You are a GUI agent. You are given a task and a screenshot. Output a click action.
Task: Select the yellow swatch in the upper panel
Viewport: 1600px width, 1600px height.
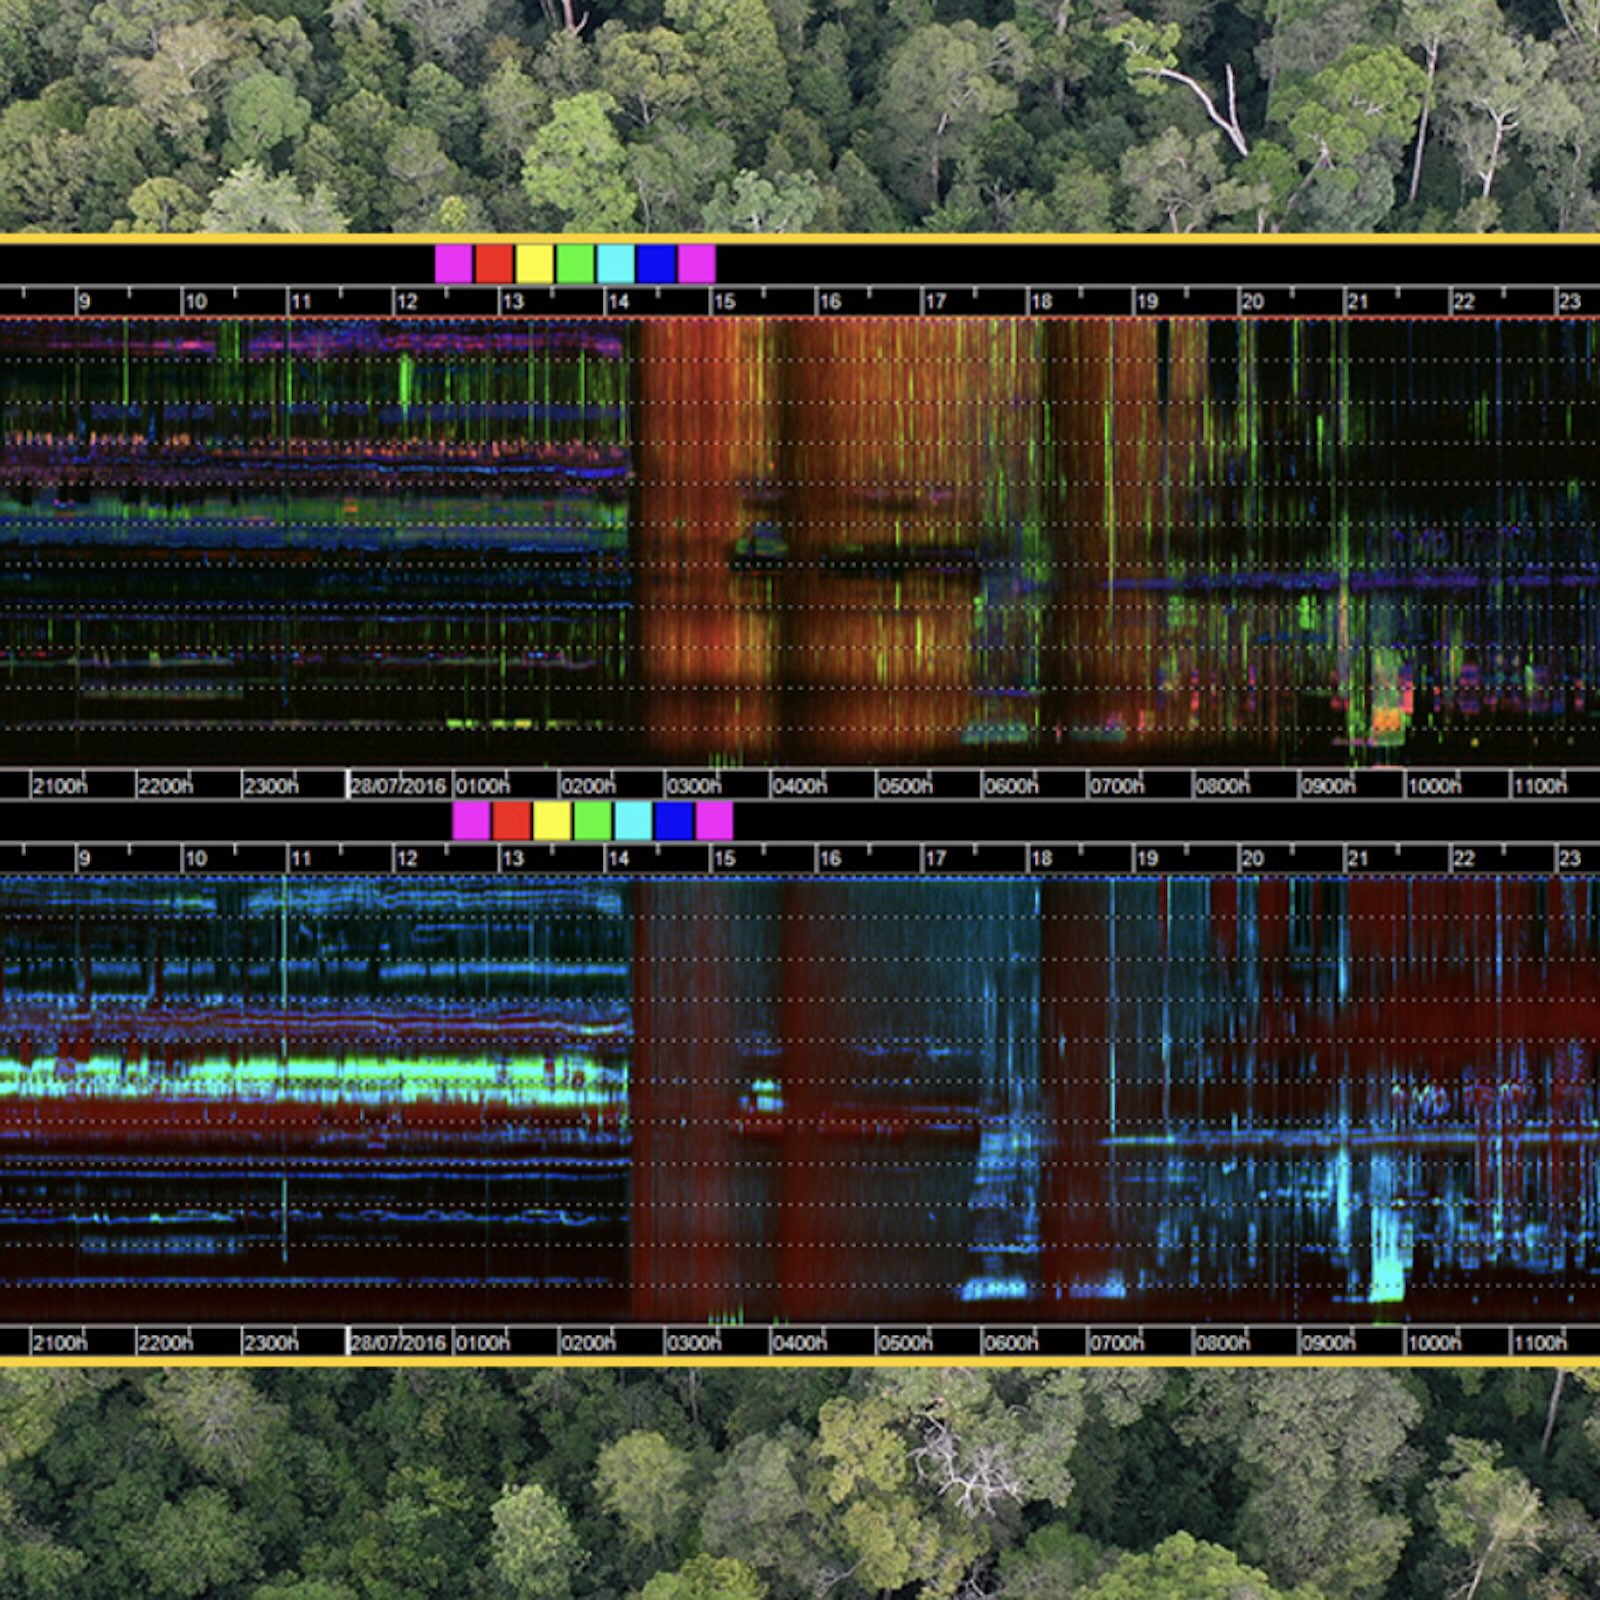534,264
